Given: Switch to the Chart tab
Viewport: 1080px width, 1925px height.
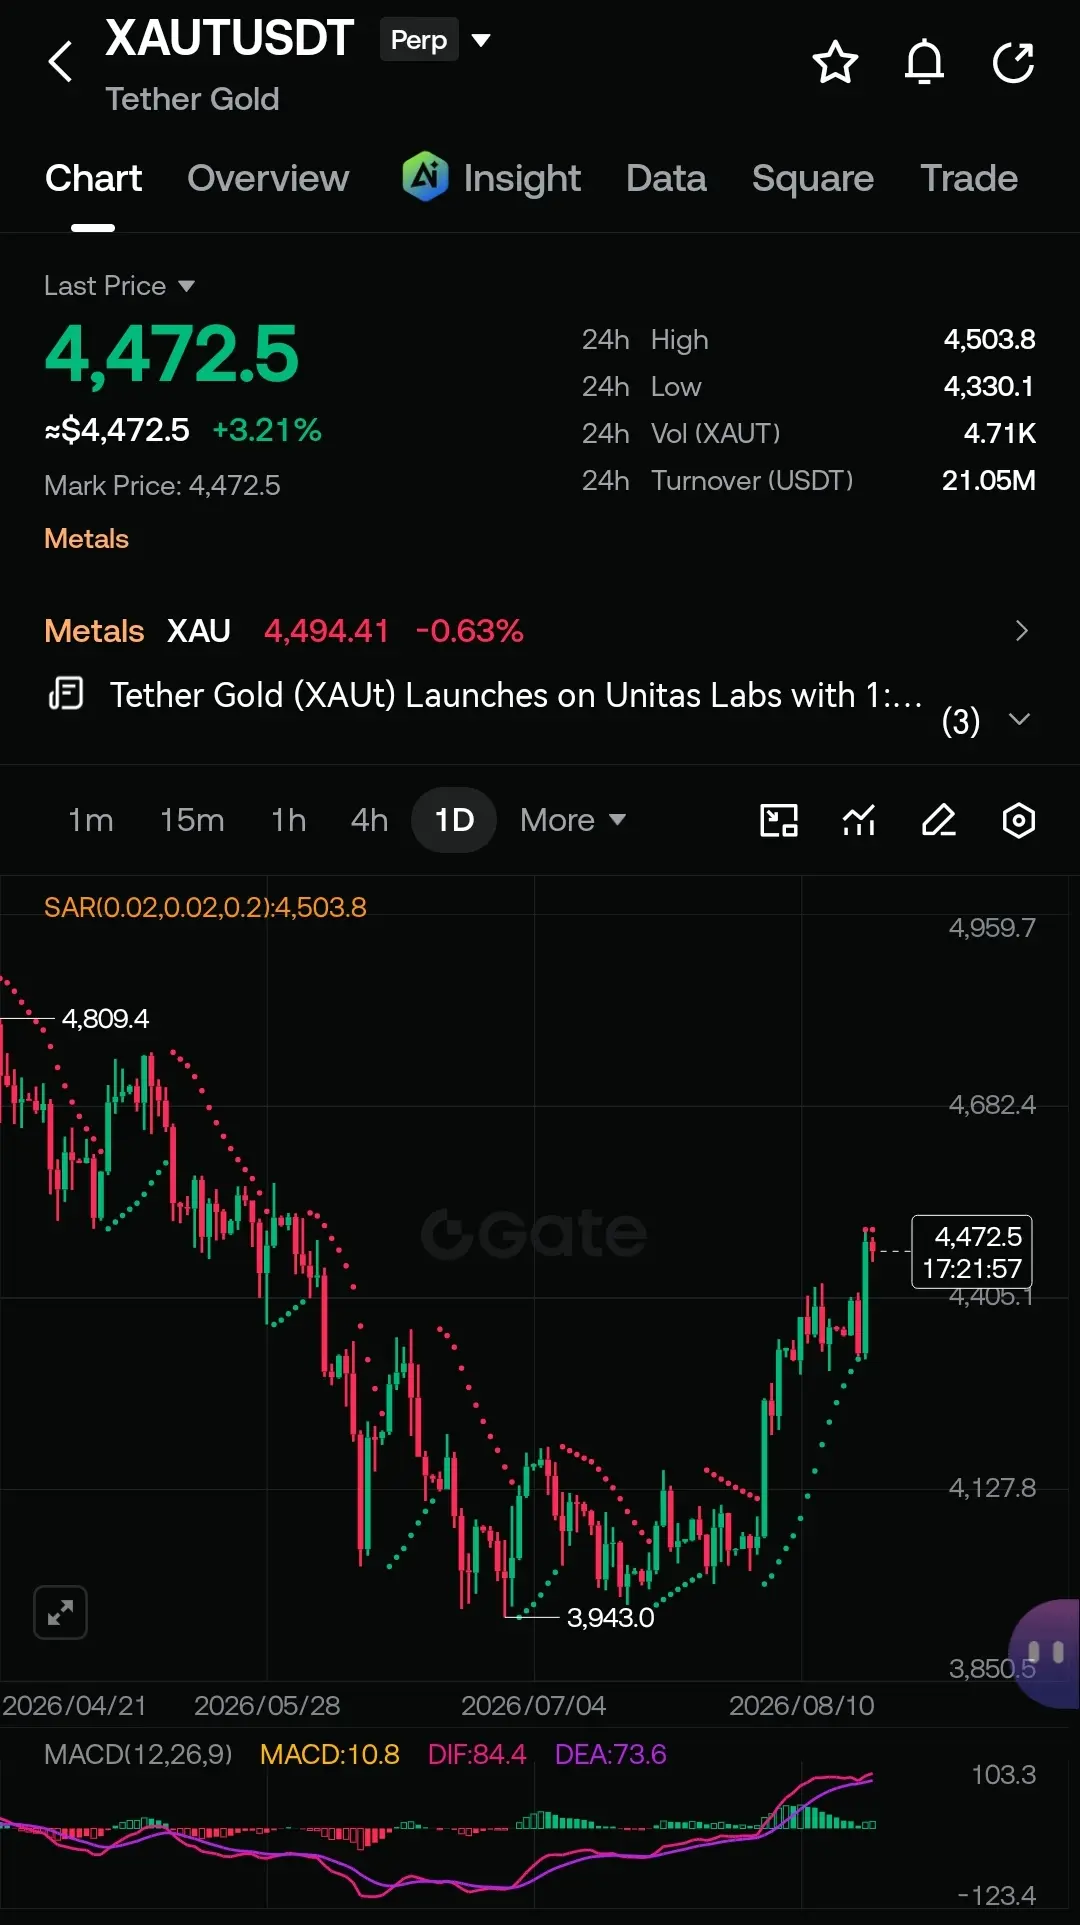Looking at the screenshot, I should (x=93, y=178).
